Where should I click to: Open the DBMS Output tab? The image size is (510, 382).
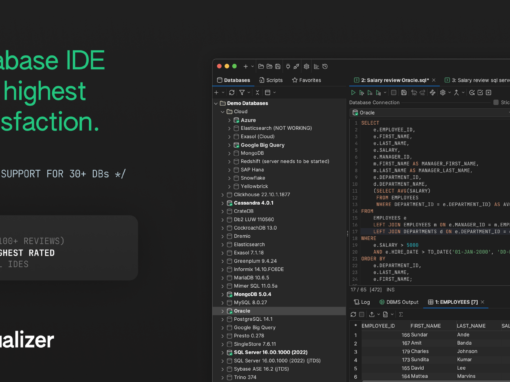tap(399, 302)
